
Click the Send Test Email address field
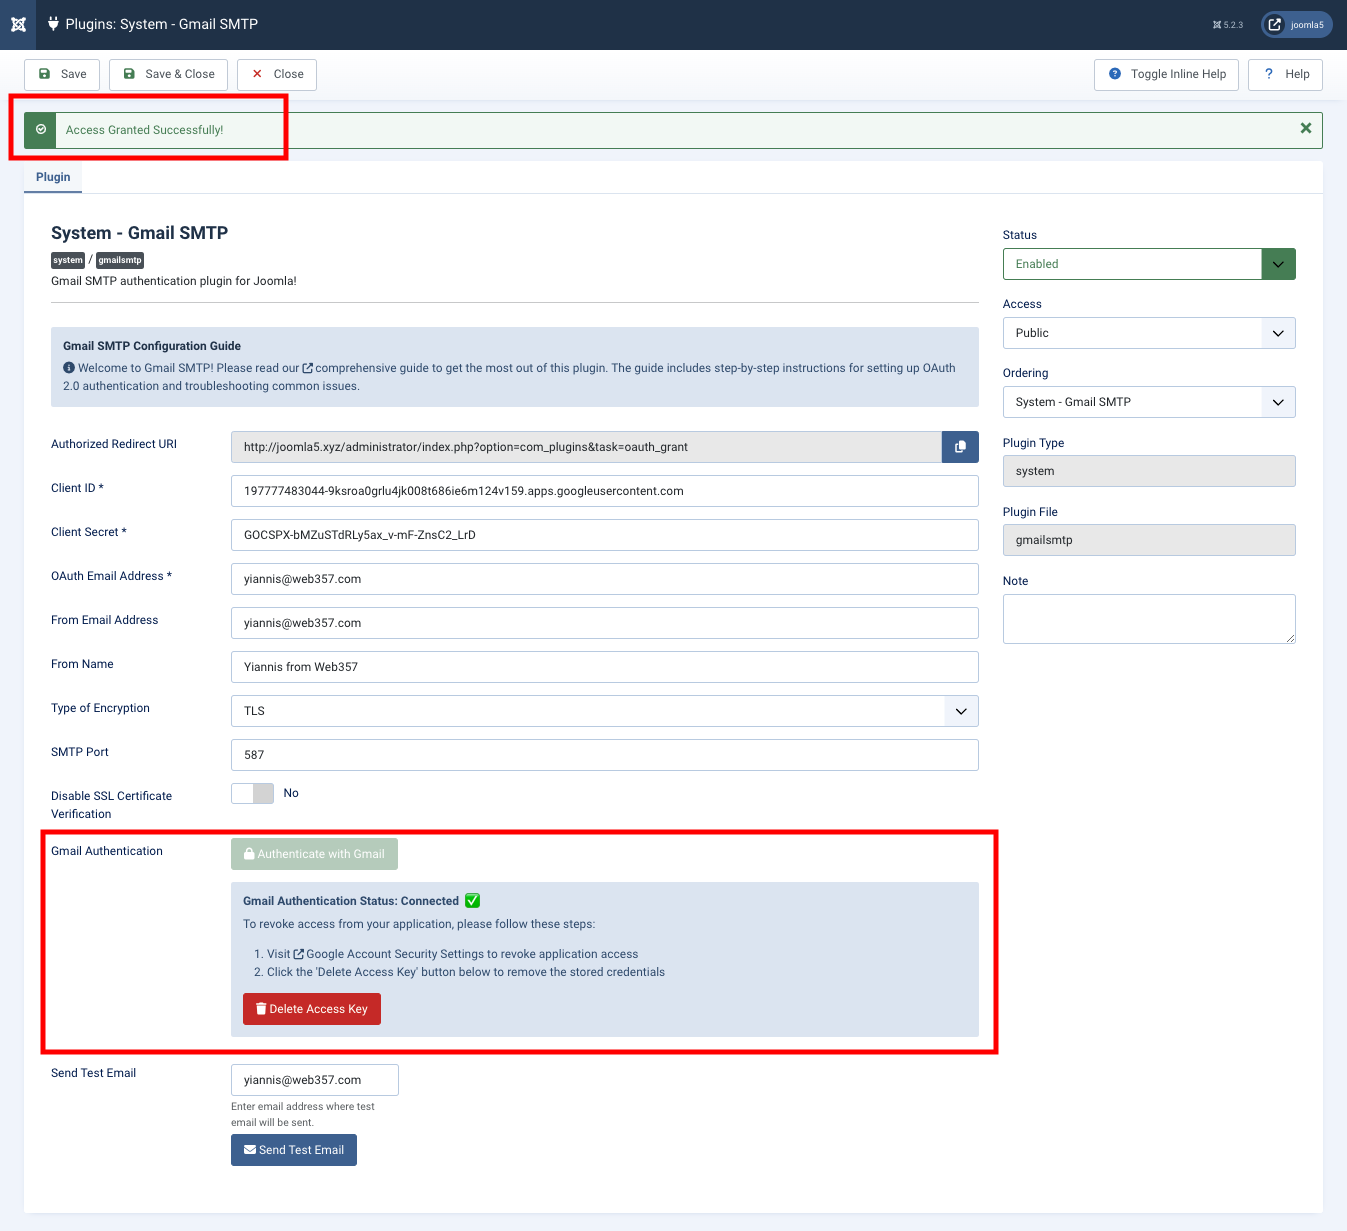[315, 1080]
